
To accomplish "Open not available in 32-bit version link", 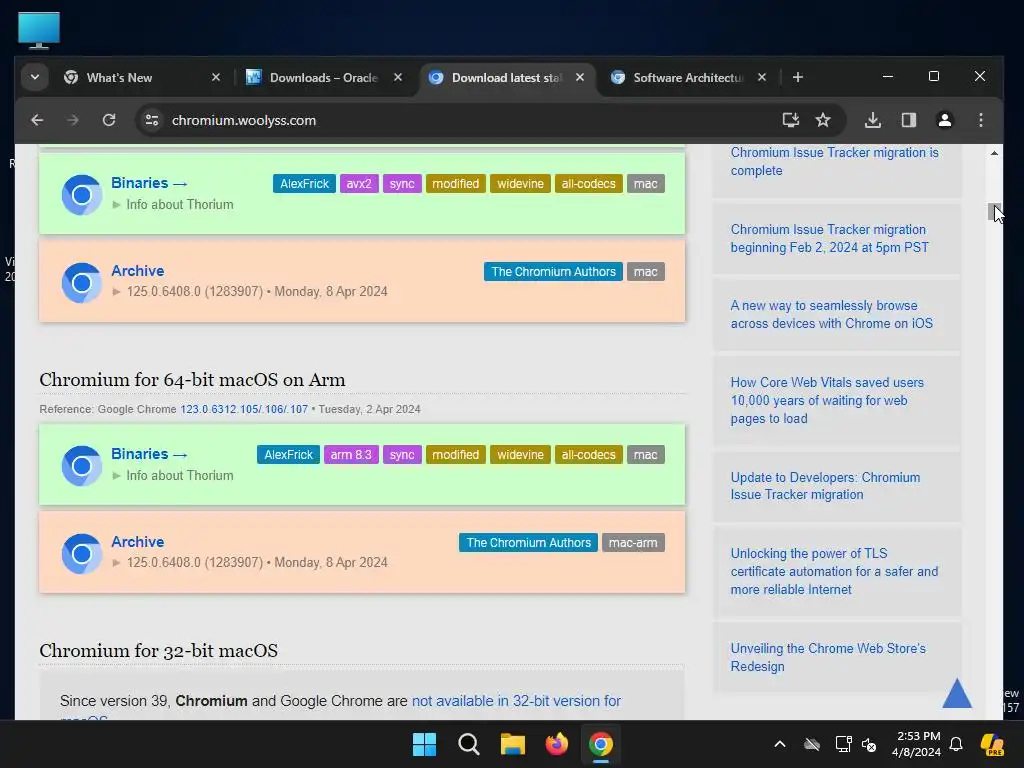I will tap(516, 701).
